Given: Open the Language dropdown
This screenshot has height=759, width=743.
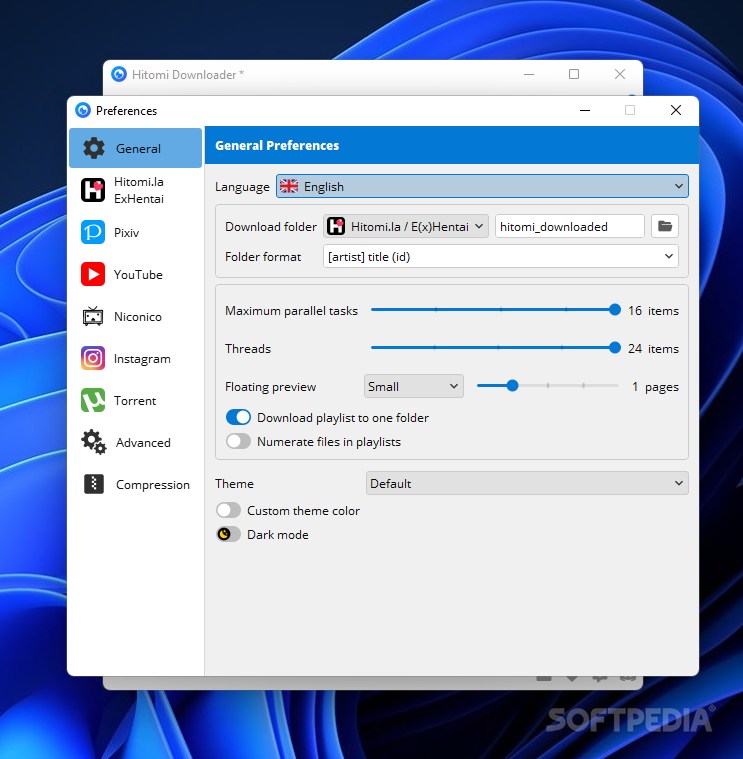Looking at the screenshot, I should [x=482, y=186].
